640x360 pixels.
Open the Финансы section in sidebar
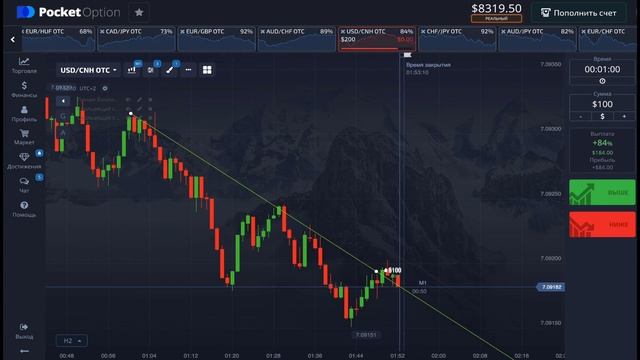[24, 89]
